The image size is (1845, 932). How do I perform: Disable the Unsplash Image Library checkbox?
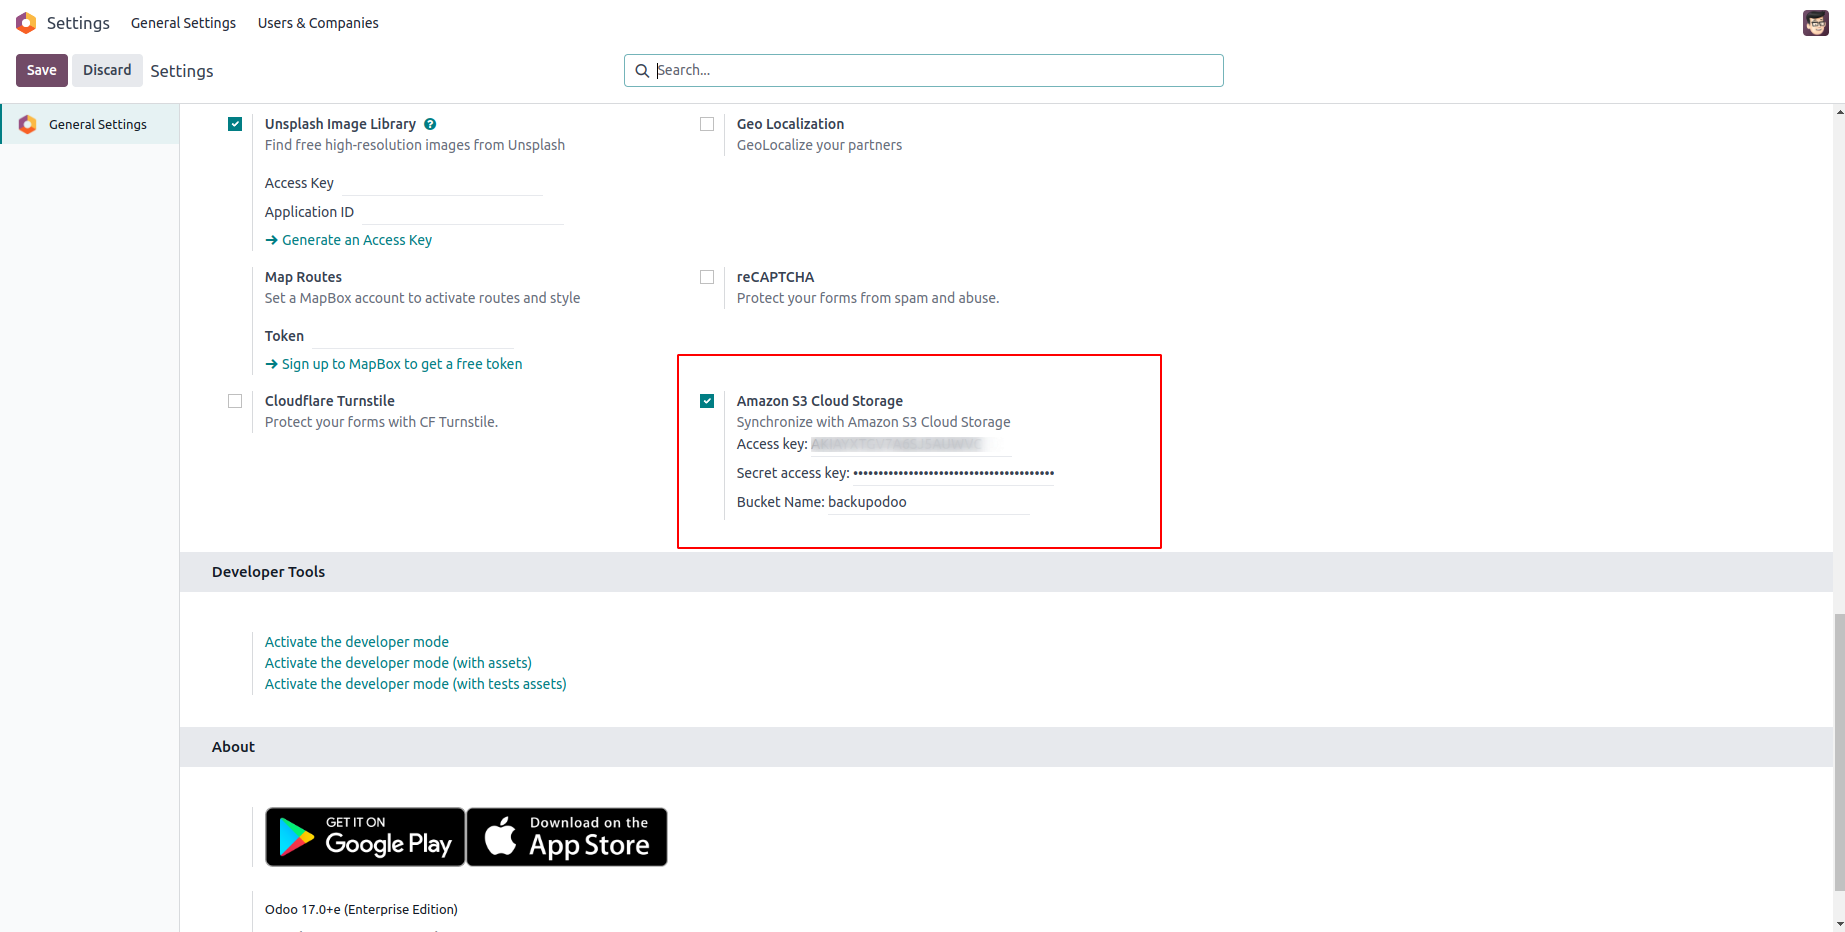[x=235, y=124]
